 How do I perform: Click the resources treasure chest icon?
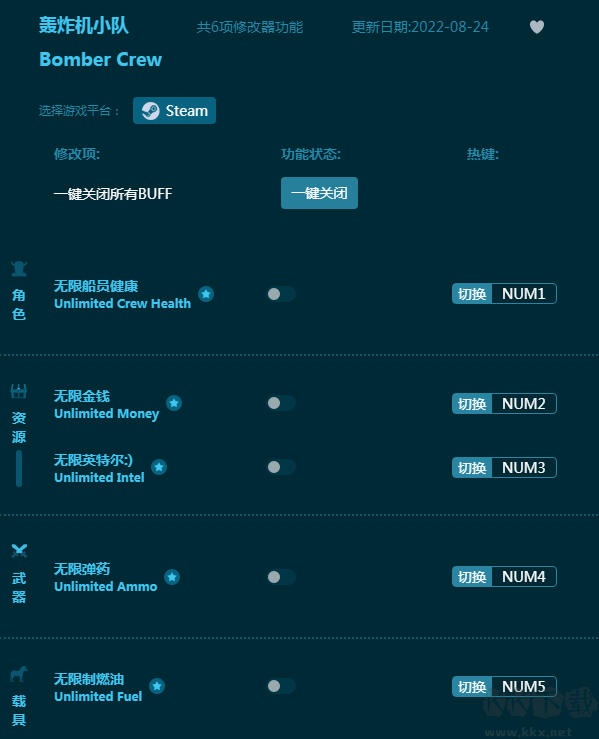19,391
